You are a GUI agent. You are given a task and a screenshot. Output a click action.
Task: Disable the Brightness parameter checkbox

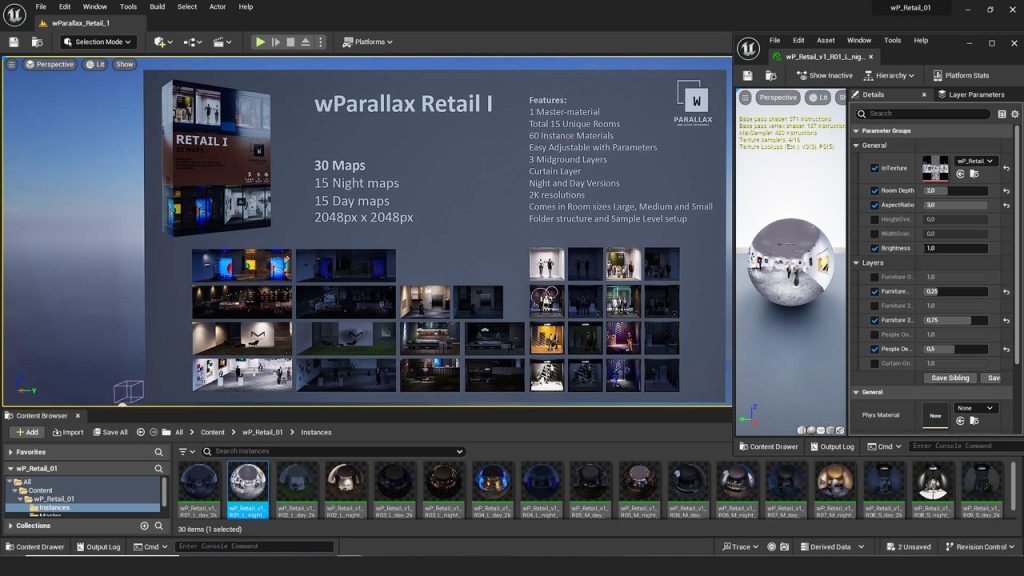[x=875, y=248]
